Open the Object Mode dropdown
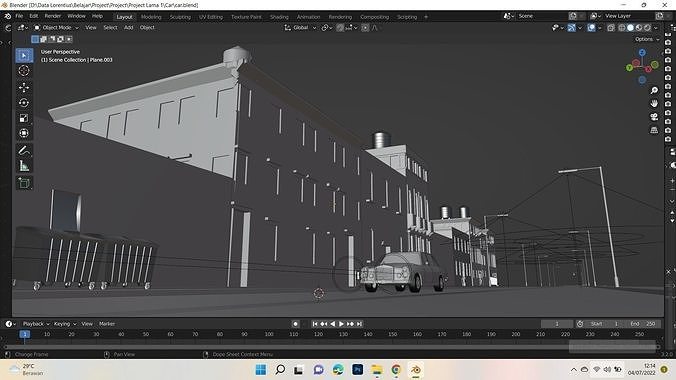This screenshot has width=676, height=380. (x=56, y=28)
